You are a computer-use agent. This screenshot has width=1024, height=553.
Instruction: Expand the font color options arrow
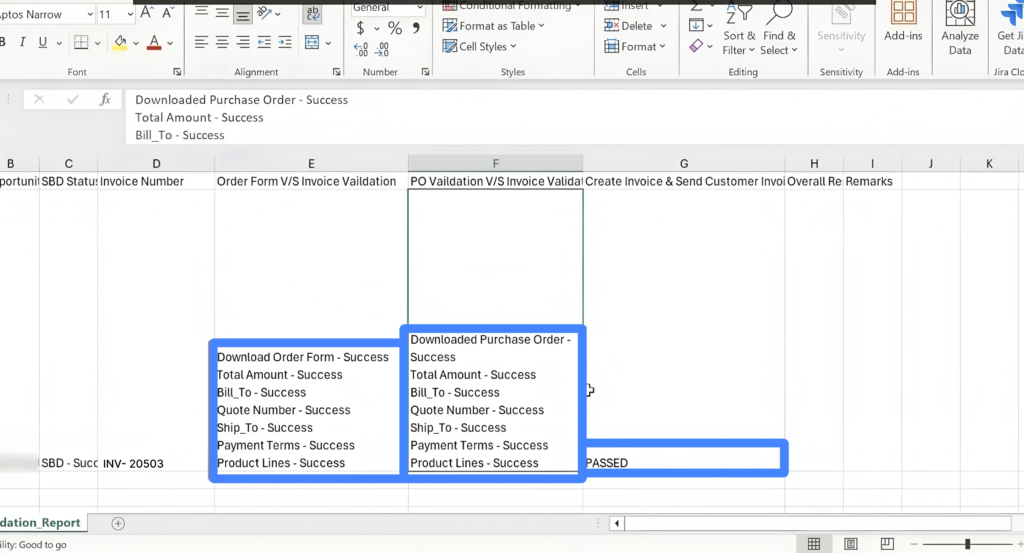(170, 43)
